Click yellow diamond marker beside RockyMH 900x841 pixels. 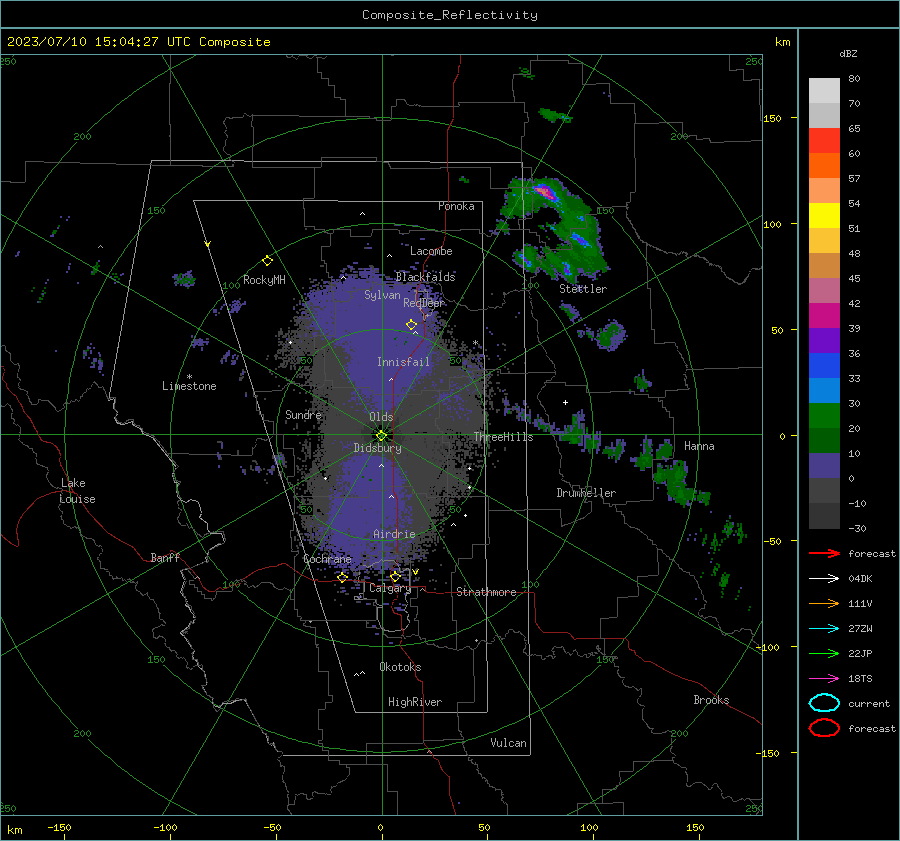[x=267, y=261]
